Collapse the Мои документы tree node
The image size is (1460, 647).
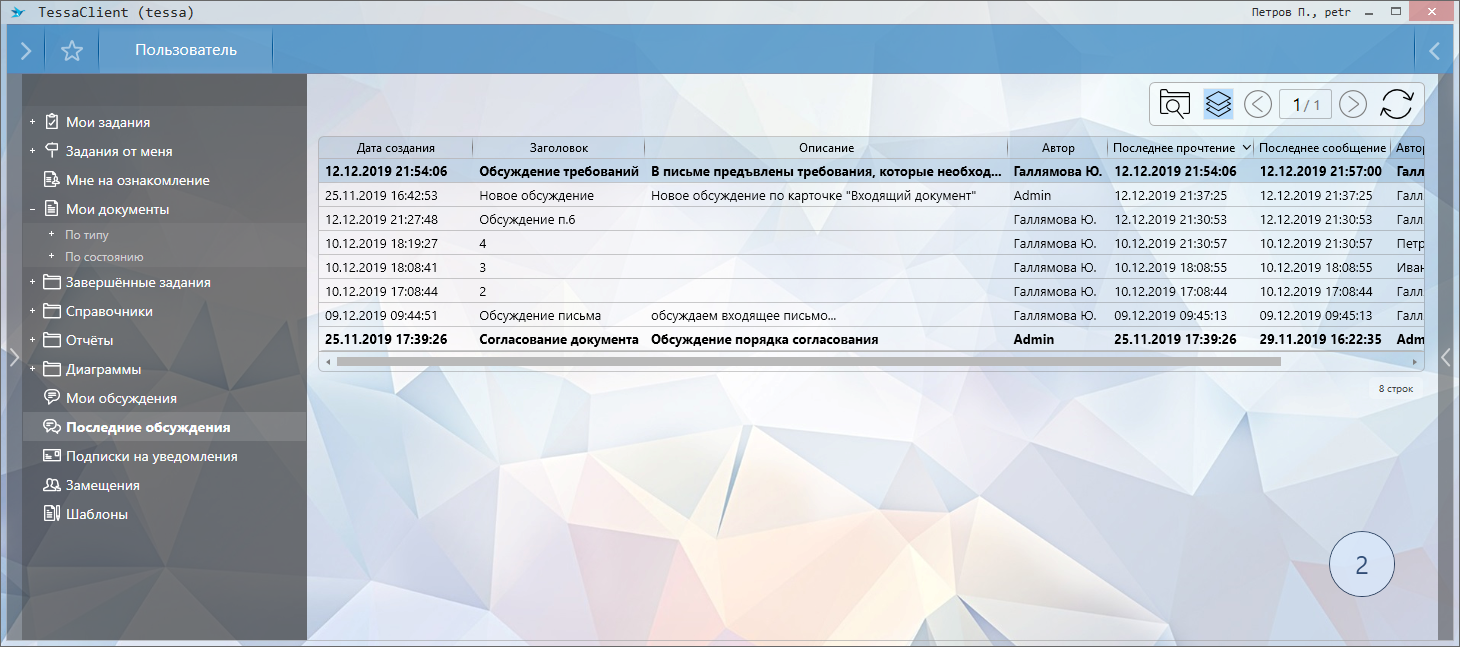(33, 210)
